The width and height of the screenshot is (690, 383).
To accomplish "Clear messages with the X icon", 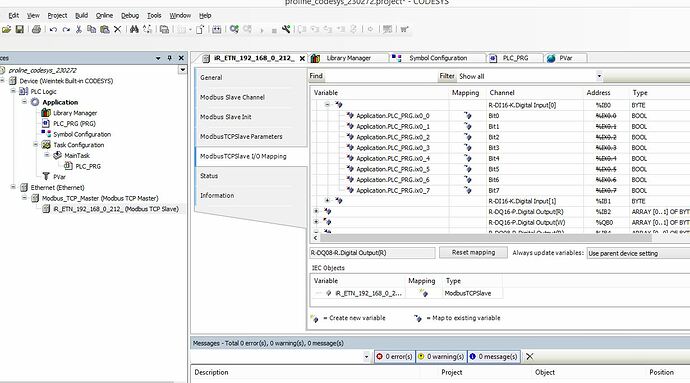I will pyautogui.click(x=530, y=357).
